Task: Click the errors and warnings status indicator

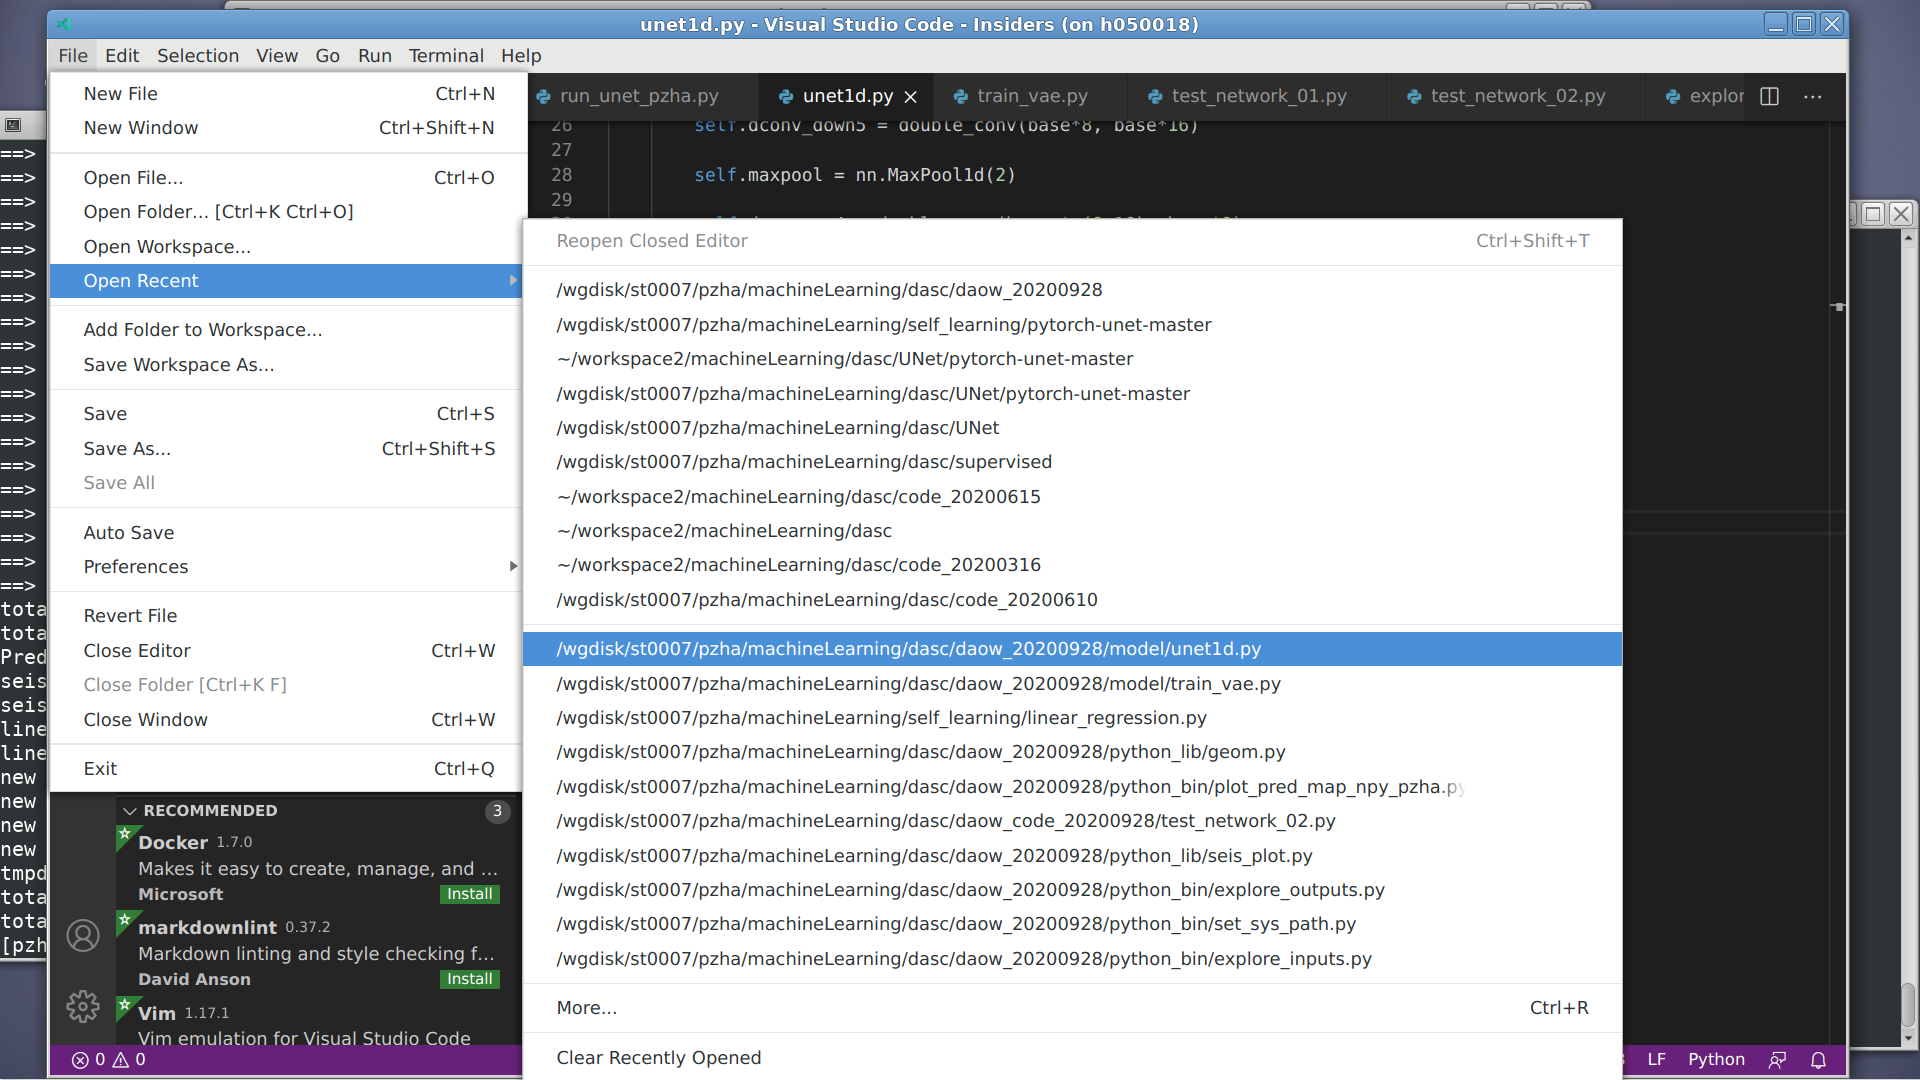Action: pos(108,1060)
